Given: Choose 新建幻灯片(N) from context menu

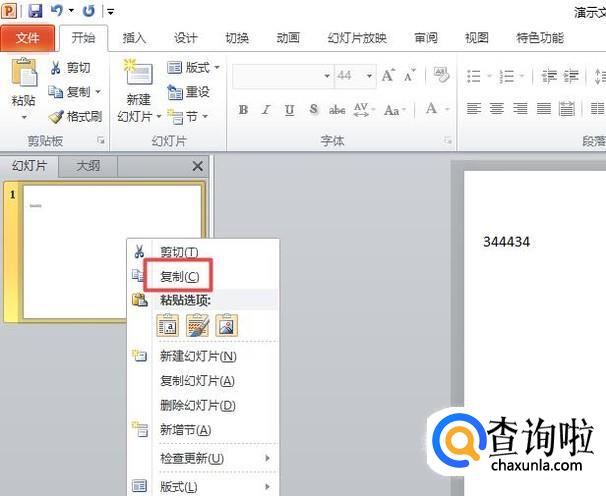Looking at the screenshot, I should 198,356.
